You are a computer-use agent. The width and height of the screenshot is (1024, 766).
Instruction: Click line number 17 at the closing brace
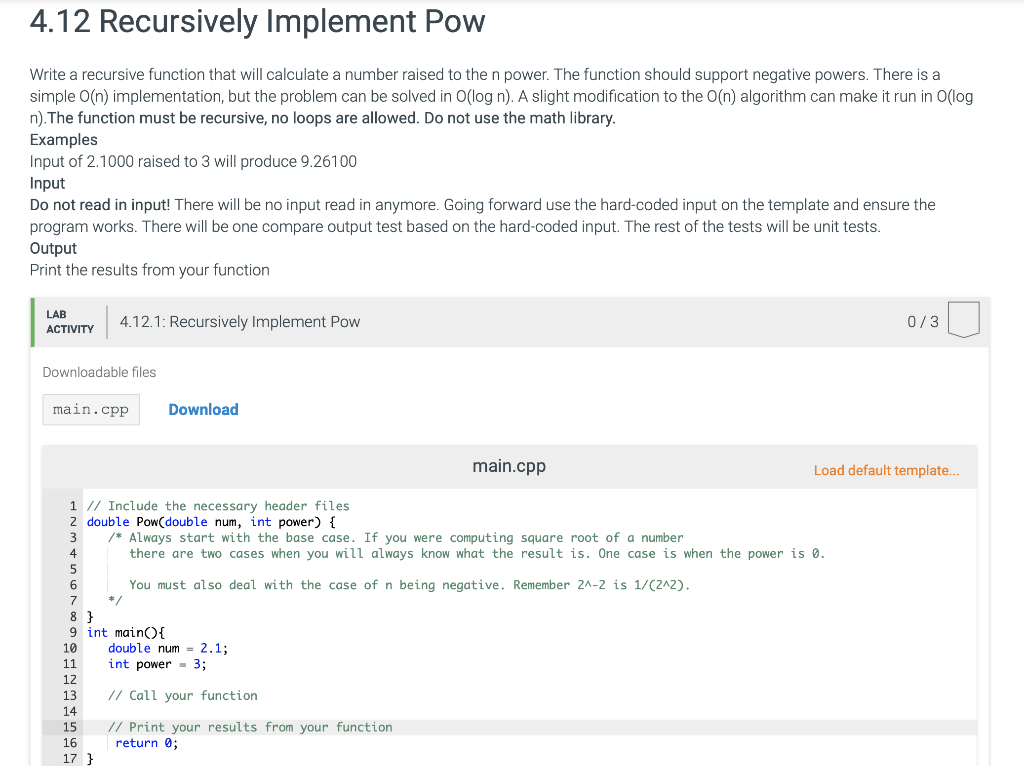pos(71,758)
